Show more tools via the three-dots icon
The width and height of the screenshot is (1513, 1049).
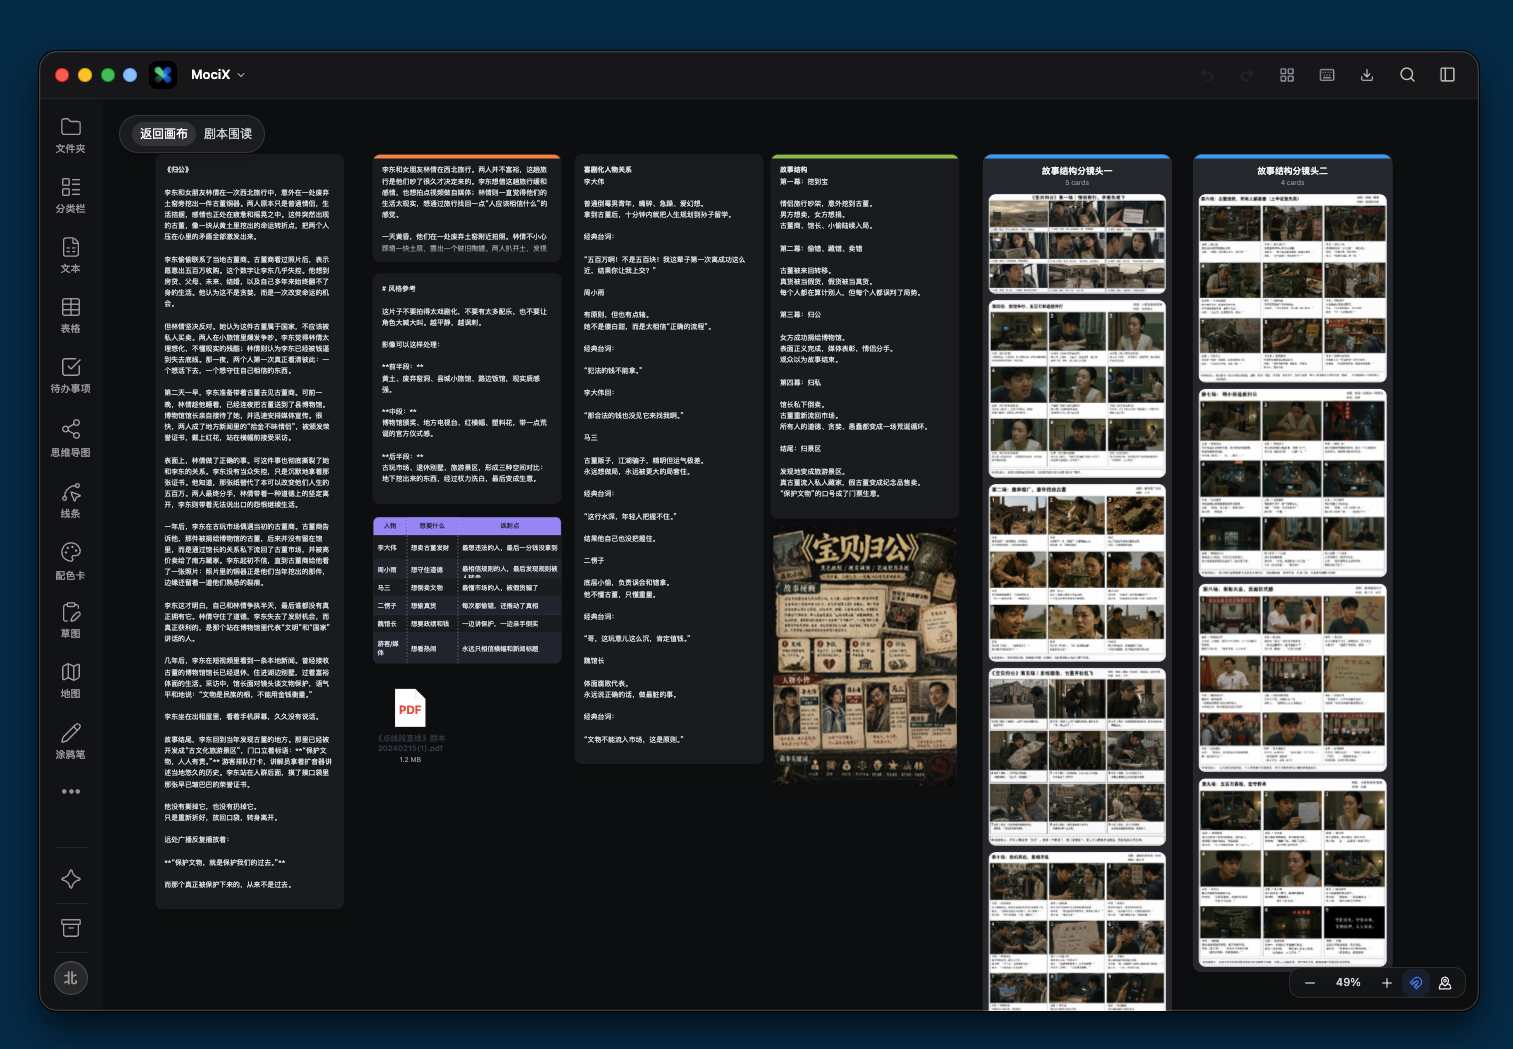tap(70, 792)
